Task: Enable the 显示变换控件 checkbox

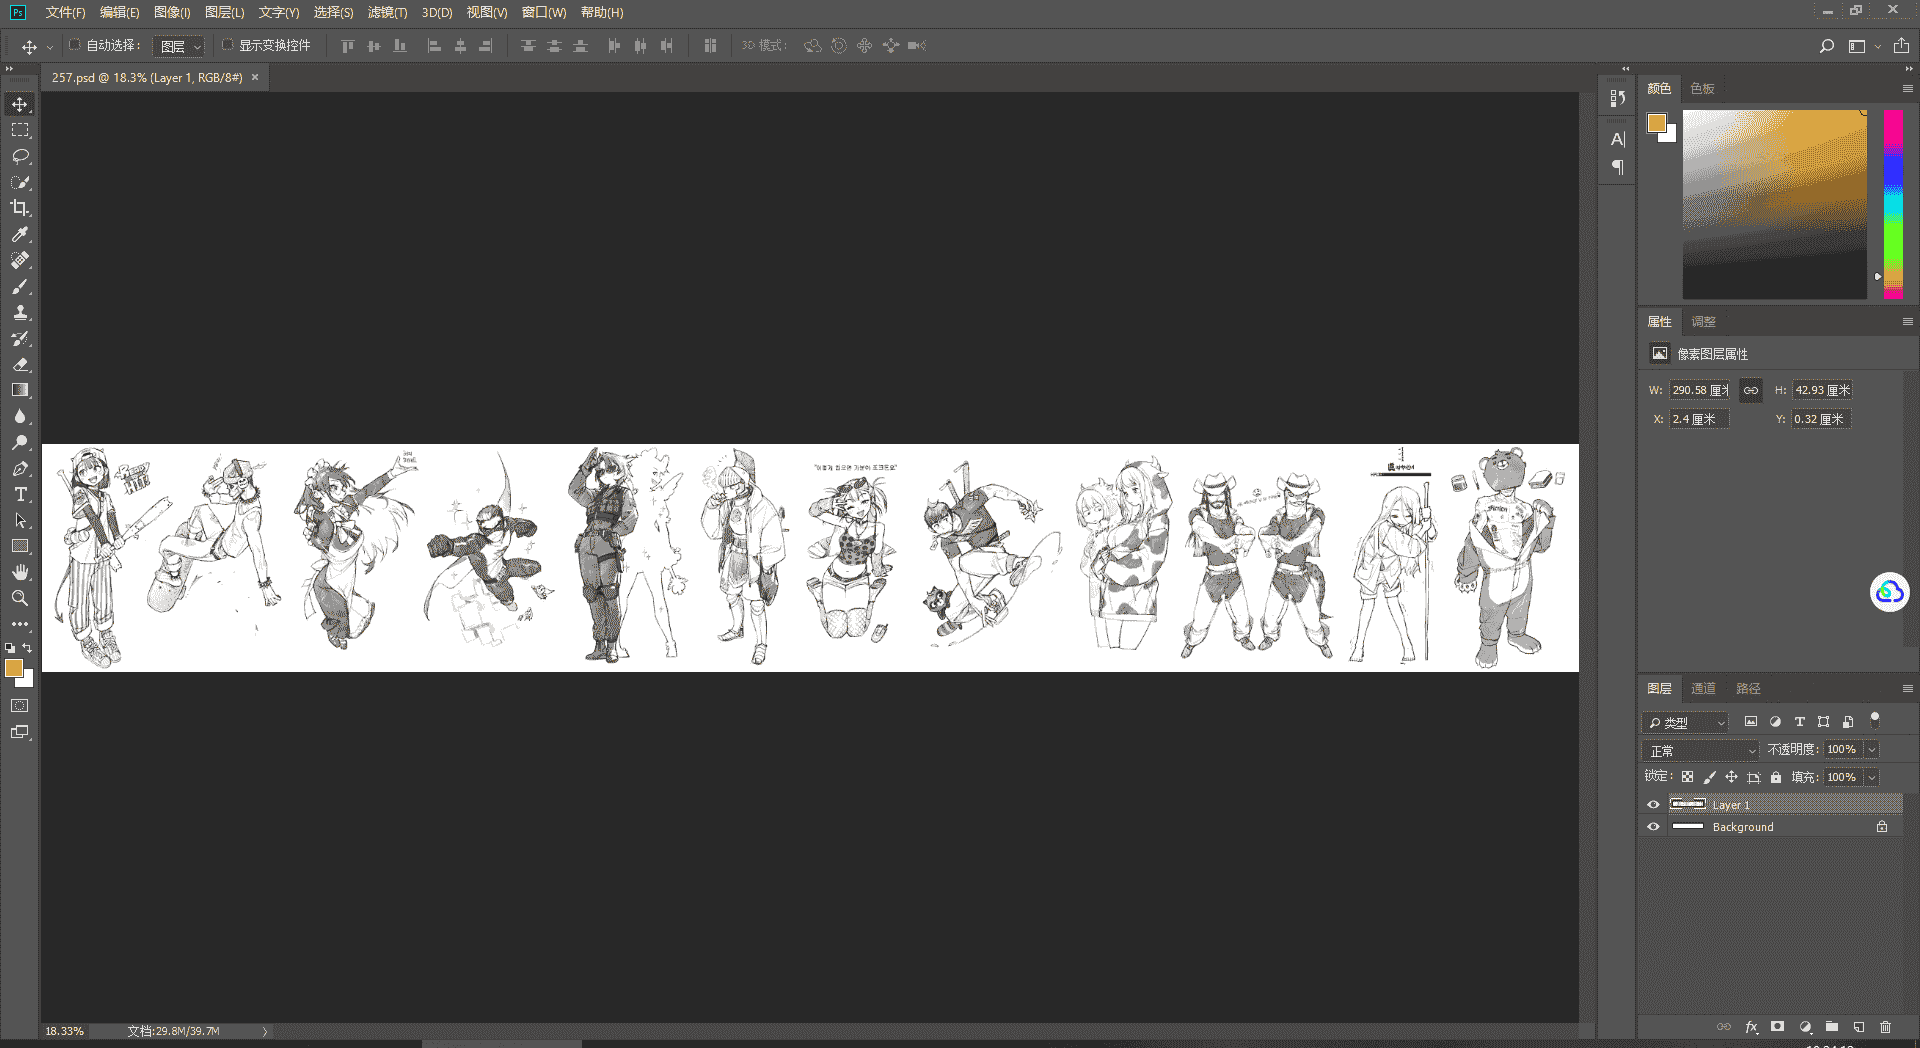Action: click(x=227, y=45)
